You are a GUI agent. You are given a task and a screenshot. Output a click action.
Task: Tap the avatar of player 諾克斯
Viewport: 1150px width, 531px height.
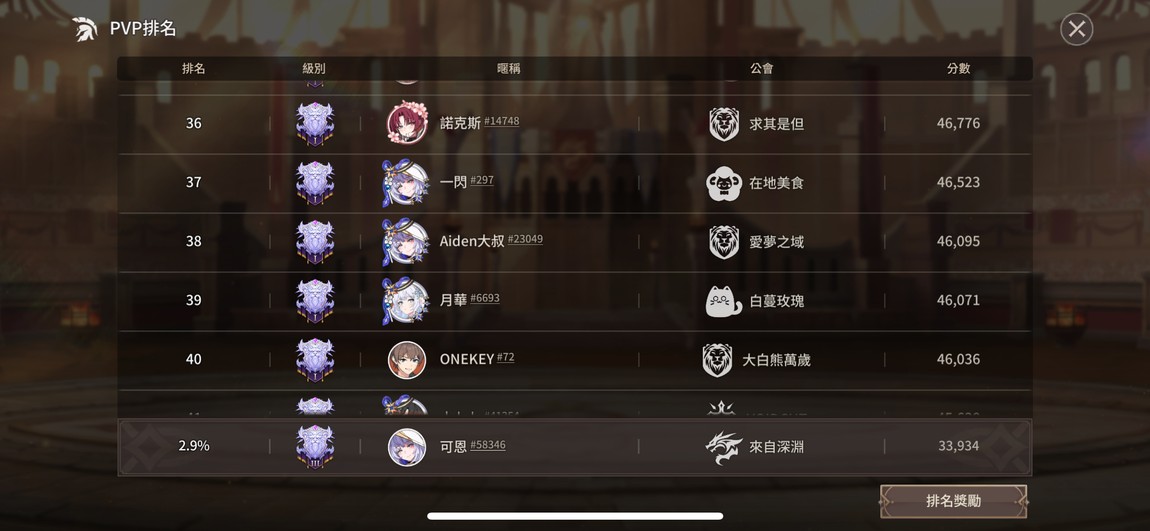pyautogui.click(x=406, y=123)
